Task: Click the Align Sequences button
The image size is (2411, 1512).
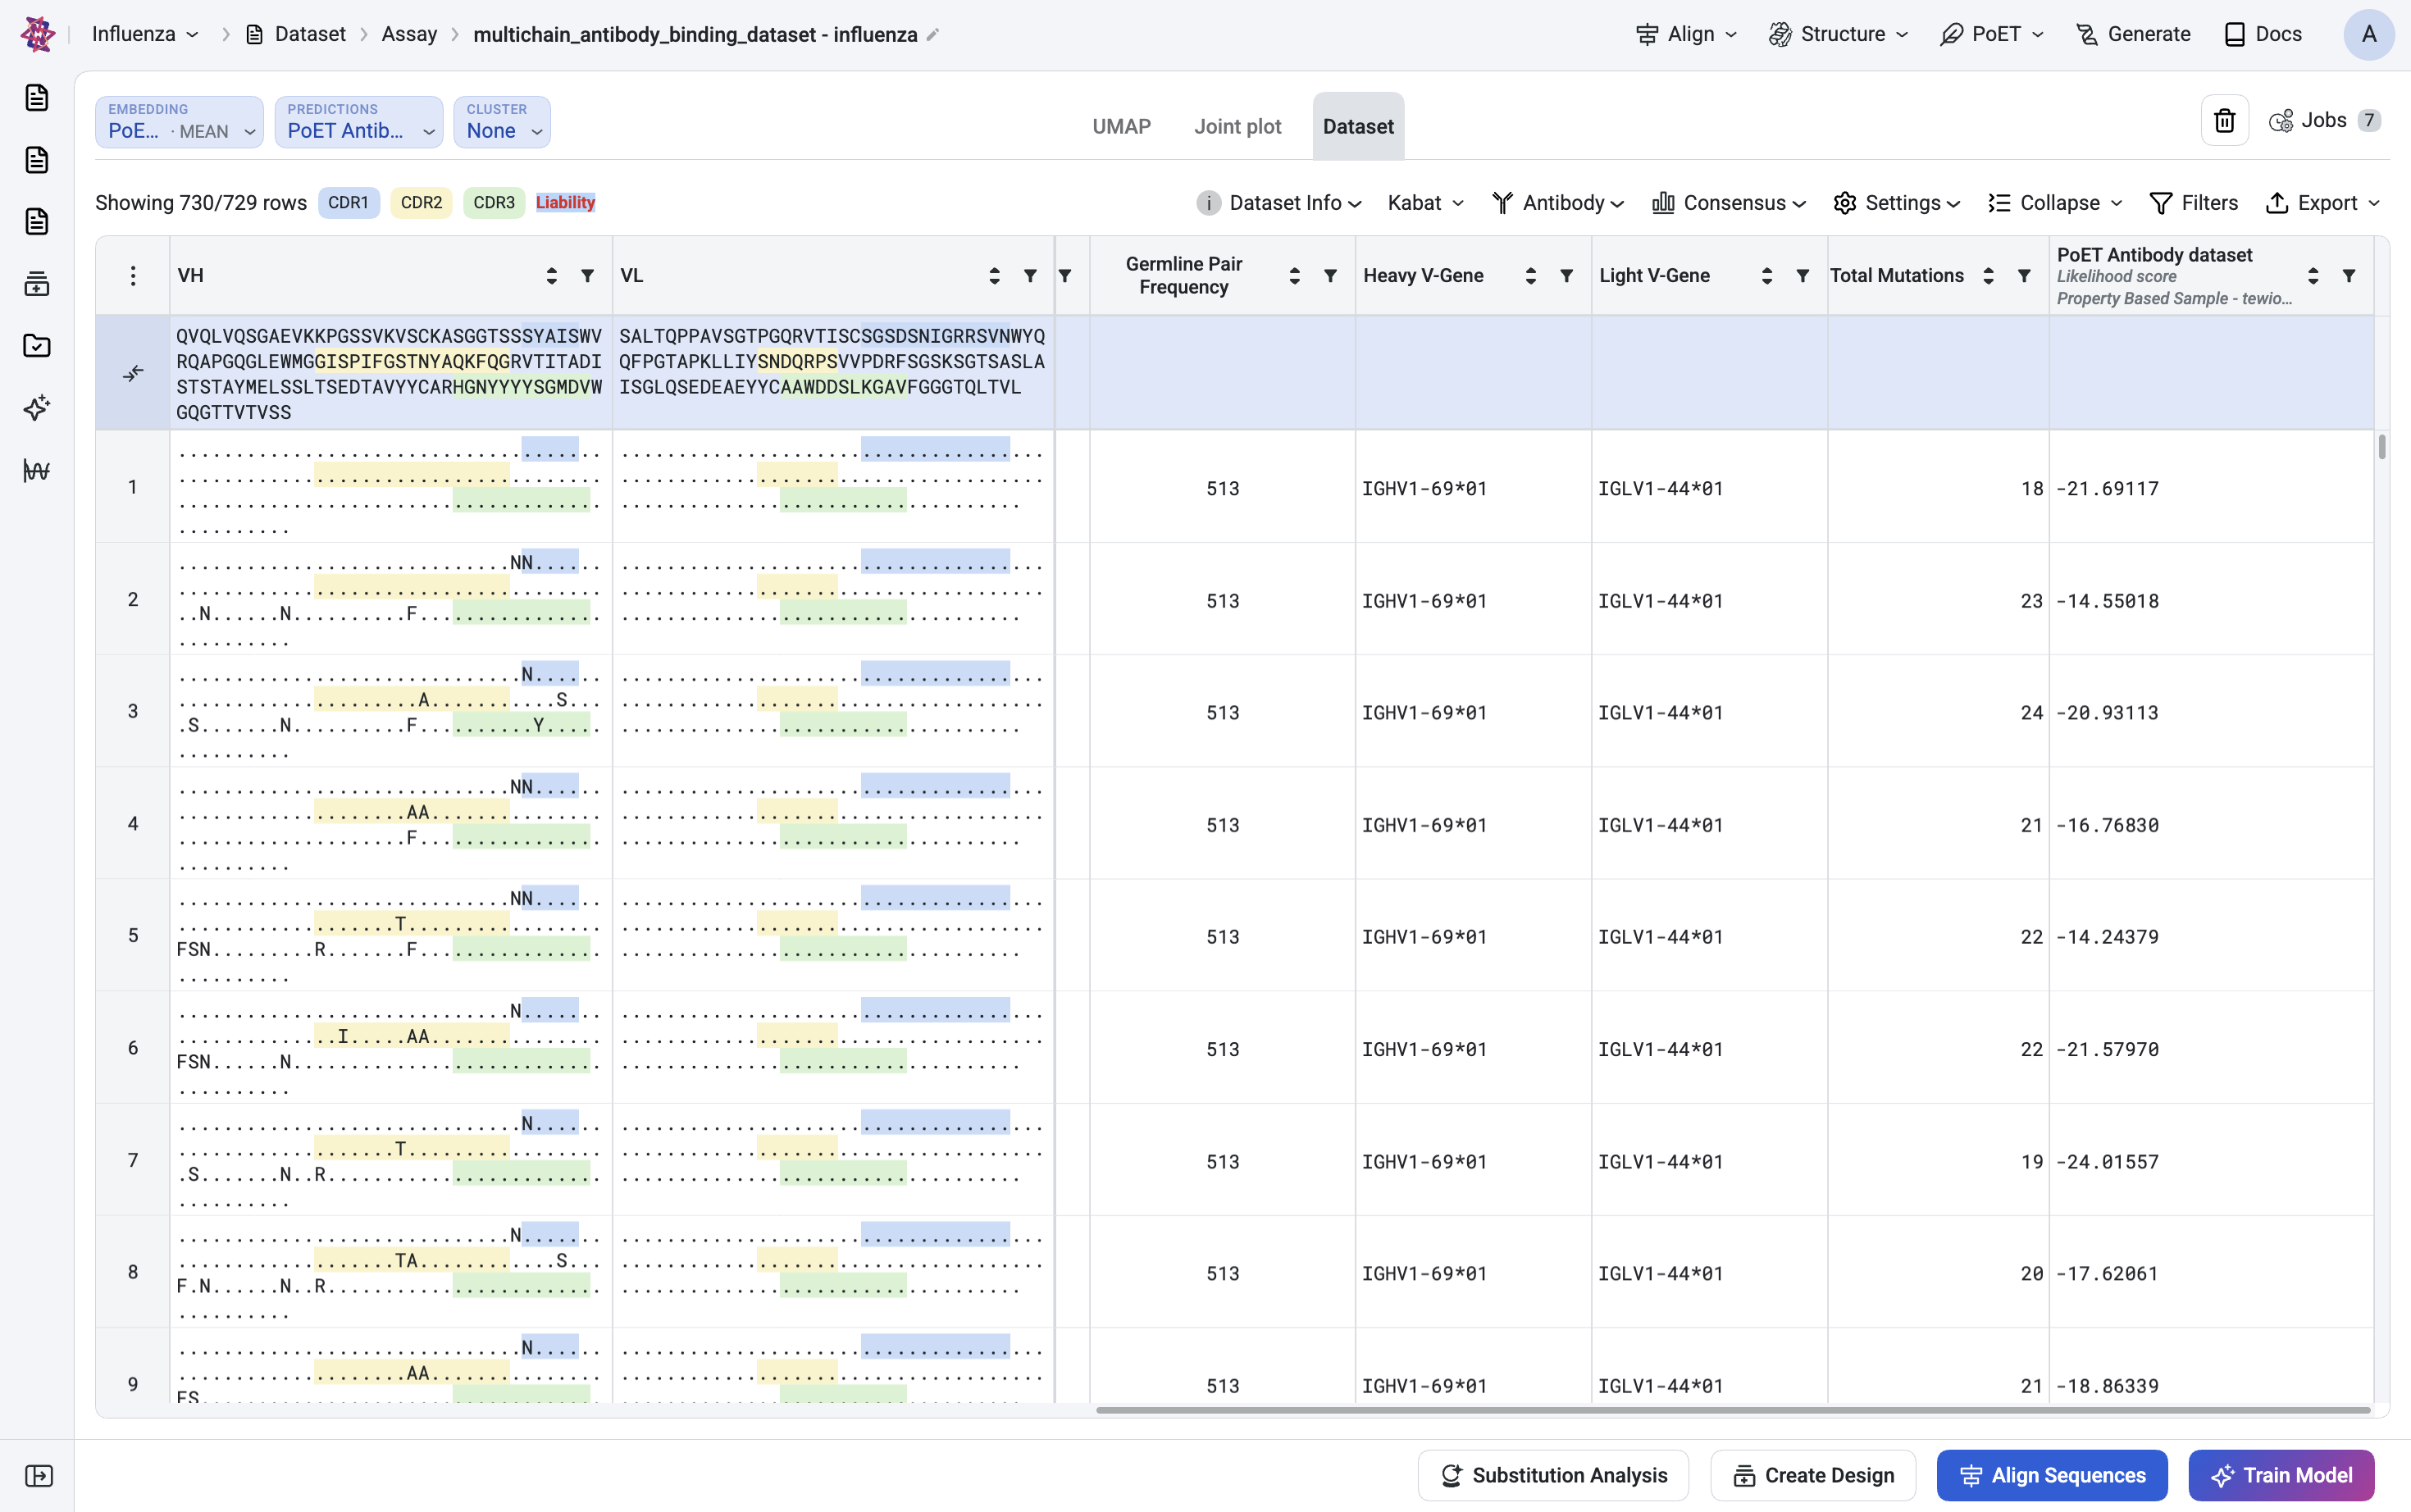Action: click(x=2052, y=1475)
